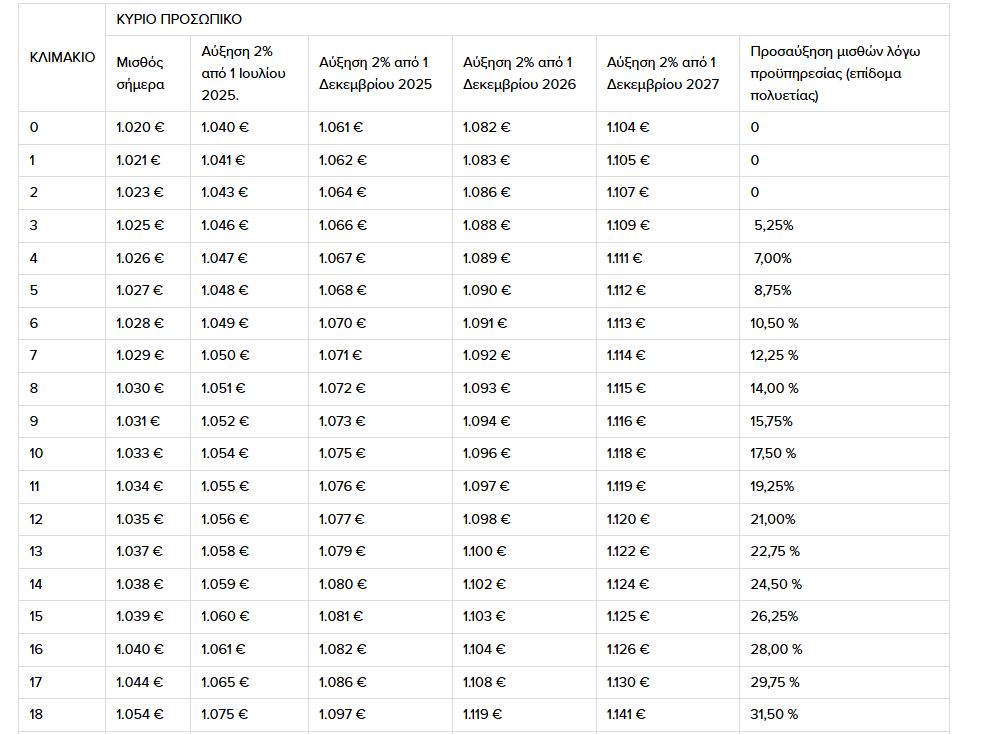This screenshot has height=734, width=1007.
Task: Select the 21,00% cell in row 12
Action: pos(773,519)
